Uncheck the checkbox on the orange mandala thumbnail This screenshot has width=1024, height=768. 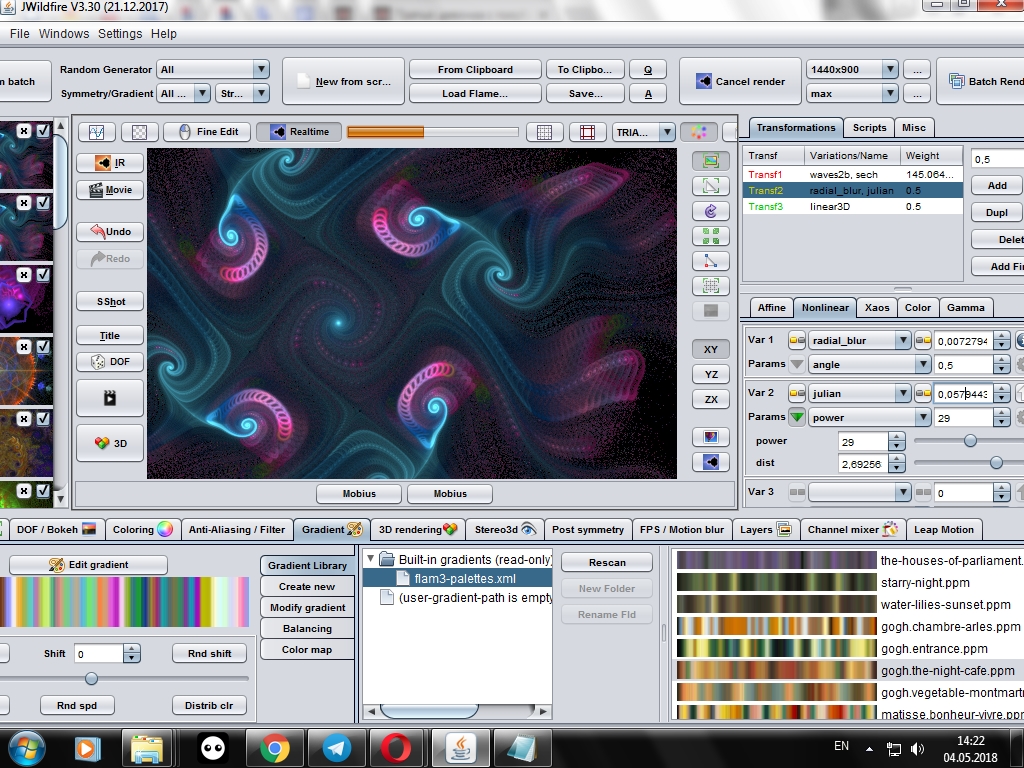click(x=43, y=347)
